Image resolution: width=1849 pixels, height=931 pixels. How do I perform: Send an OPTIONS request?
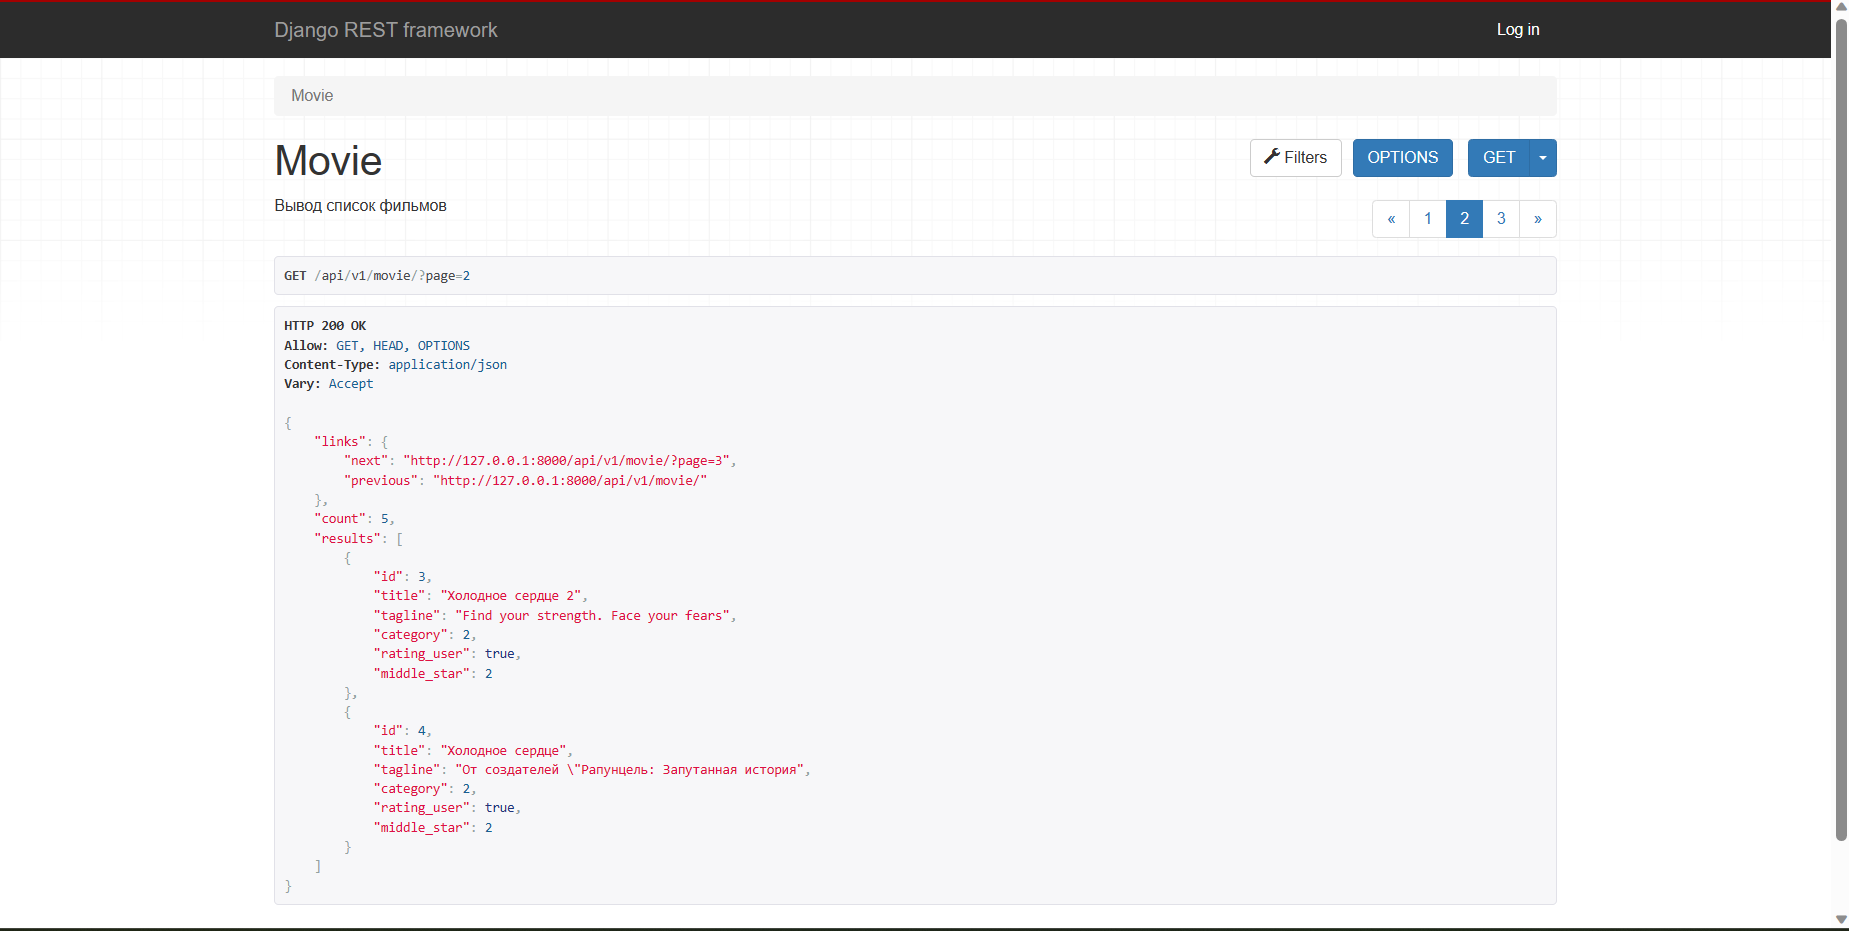[x=1401, y=157]
